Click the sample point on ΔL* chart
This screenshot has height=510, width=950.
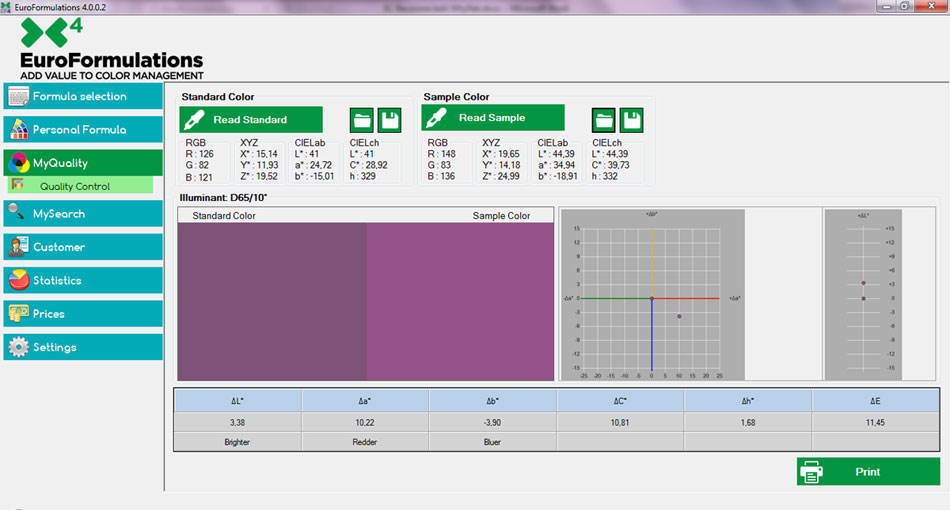tap(863, 283)
